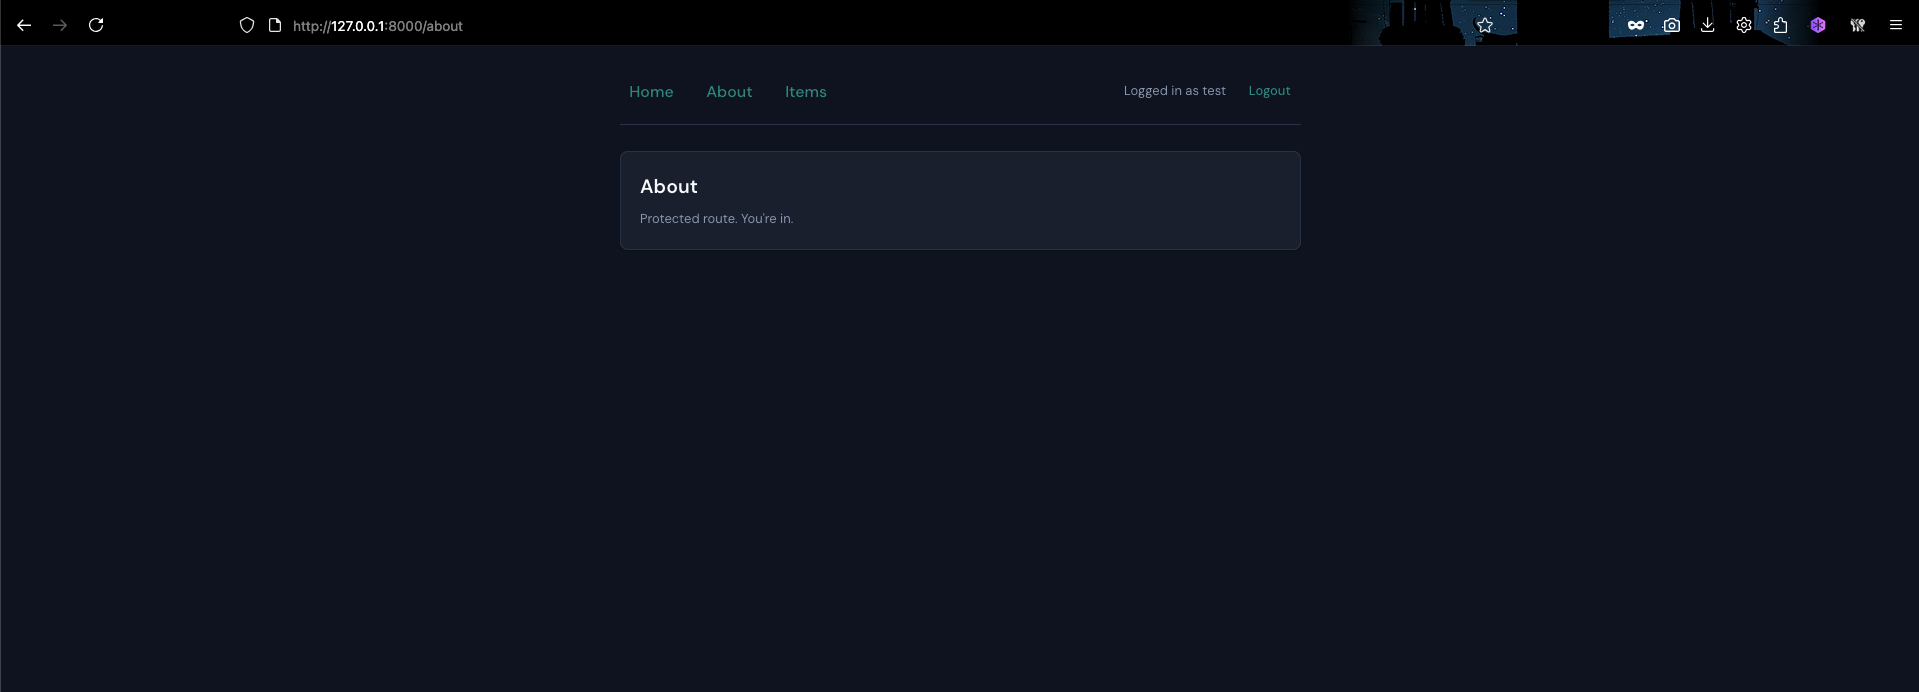Open the tracking protection shield icon
Screen dimensions: 1919x692
[247, 25]
